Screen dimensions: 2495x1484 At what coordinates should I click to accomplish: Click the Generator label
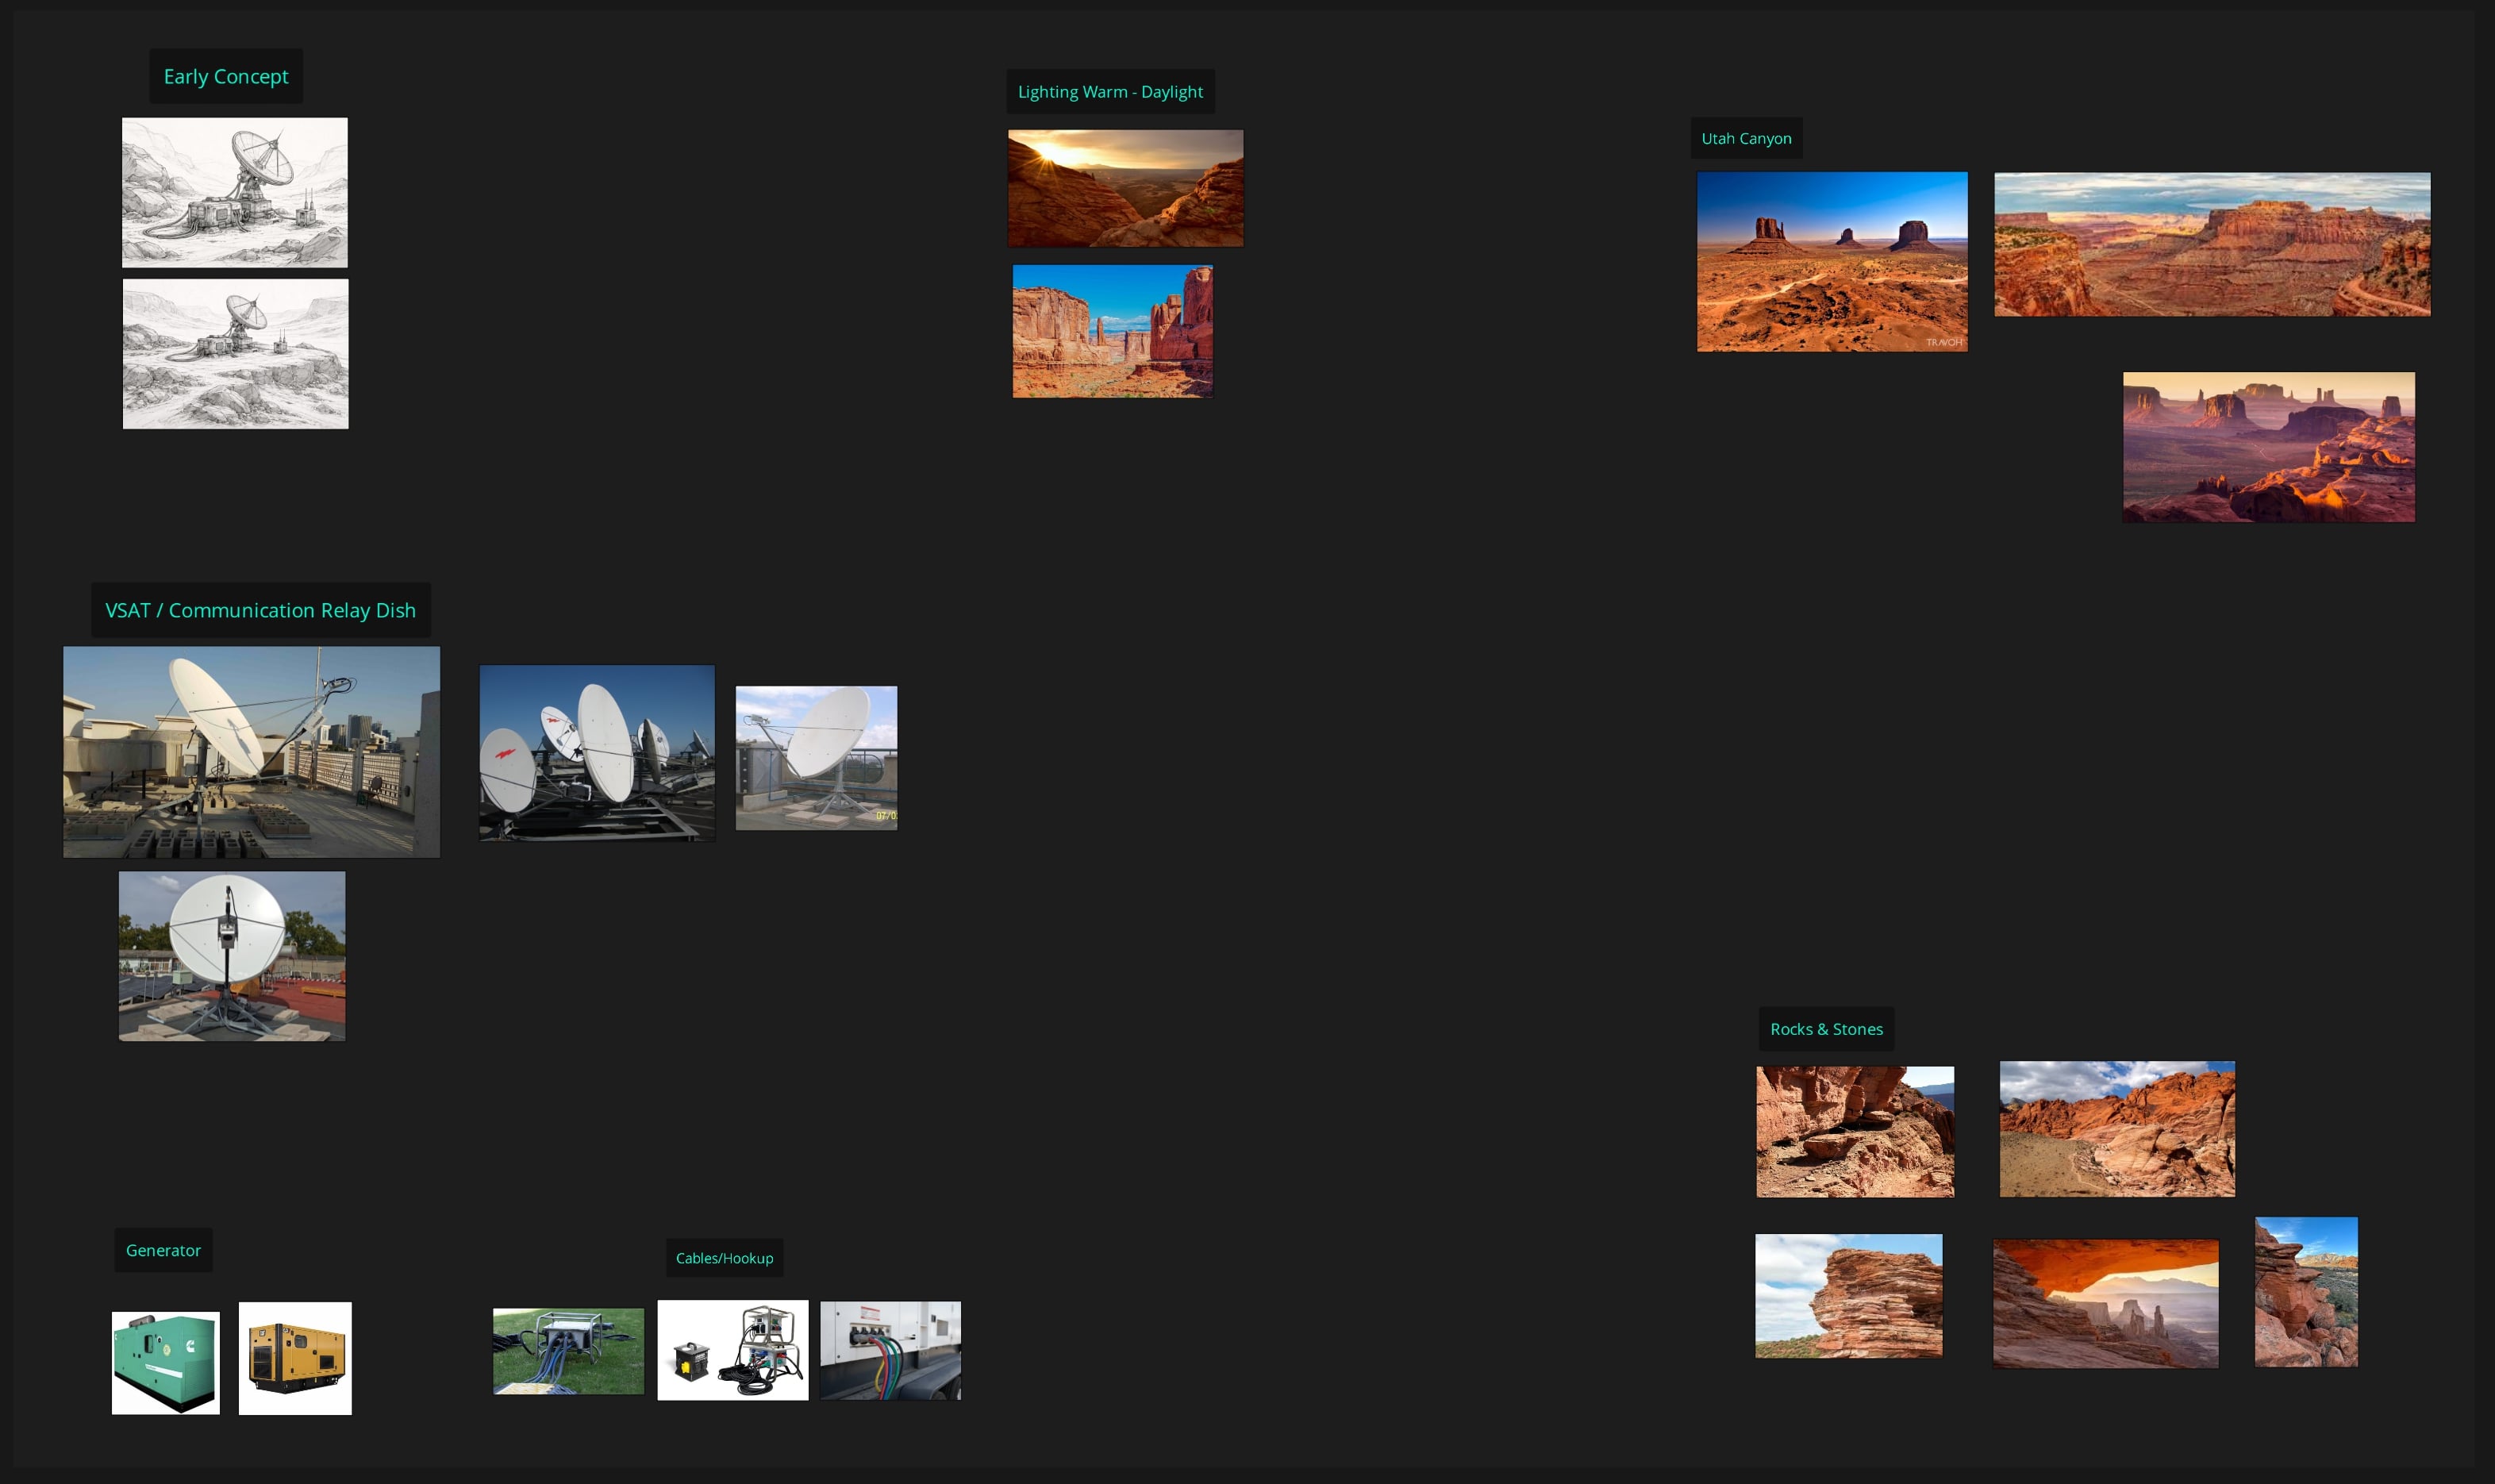pyautogui.click(x=163, y=1250)
